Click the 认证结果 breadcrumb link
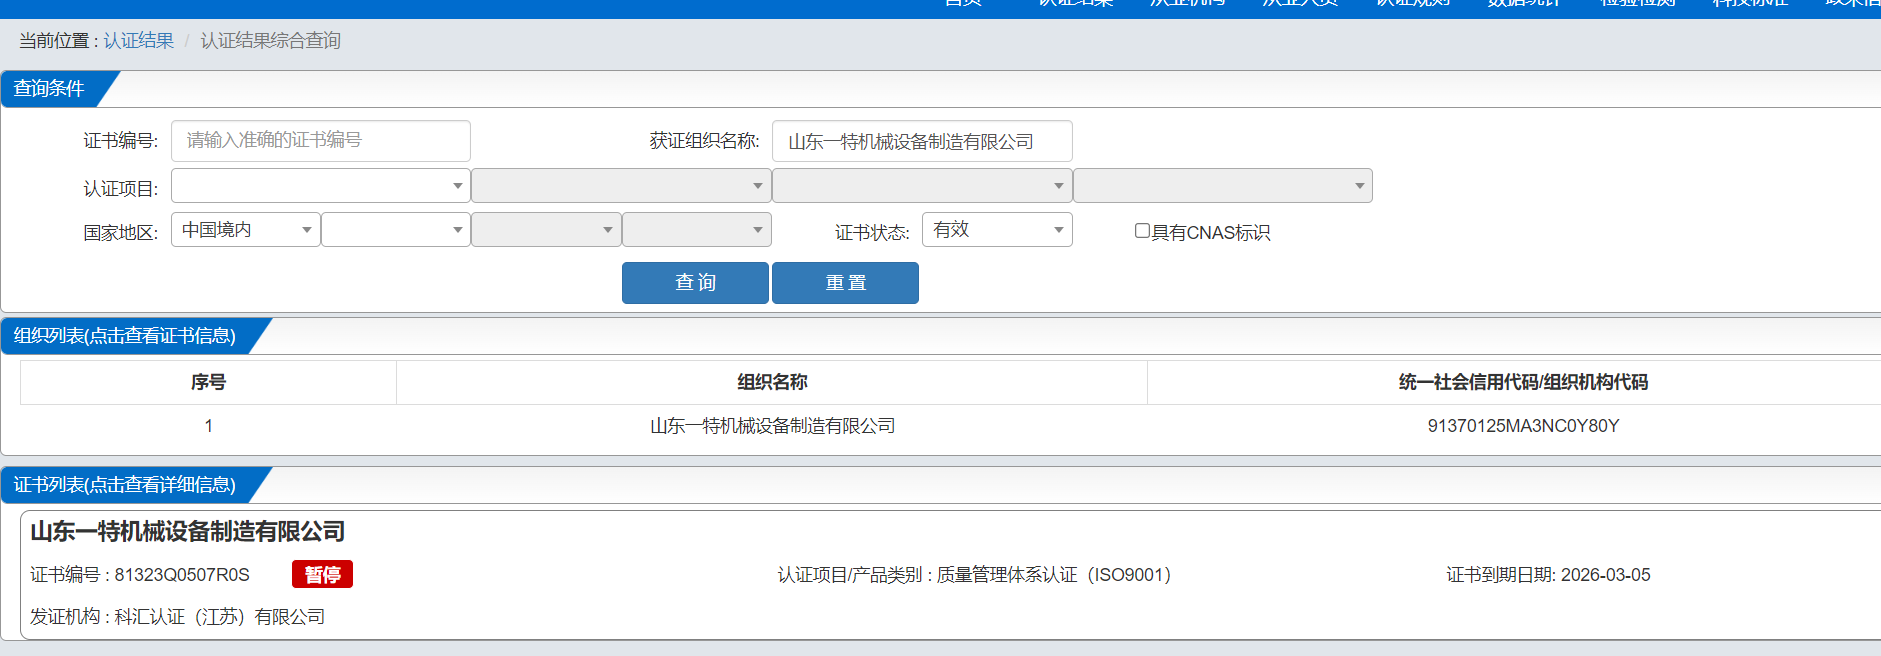The width and height of the screenshot is (1881, 656). pos(139,41)
